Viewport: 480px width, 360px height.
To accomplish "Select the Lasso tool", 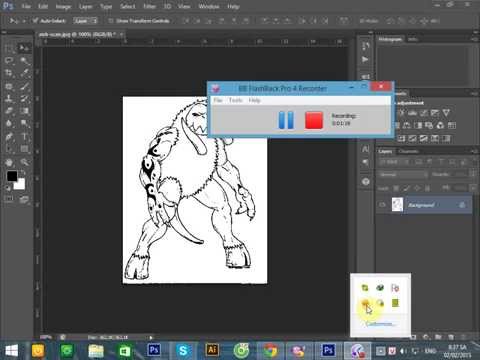I will (9, 61).
